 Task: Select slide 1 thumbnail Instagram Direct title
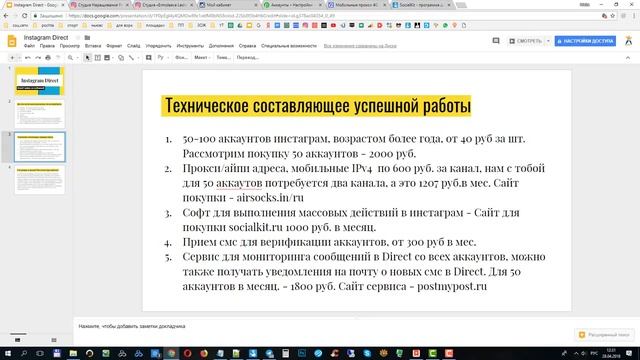[40, 81]
